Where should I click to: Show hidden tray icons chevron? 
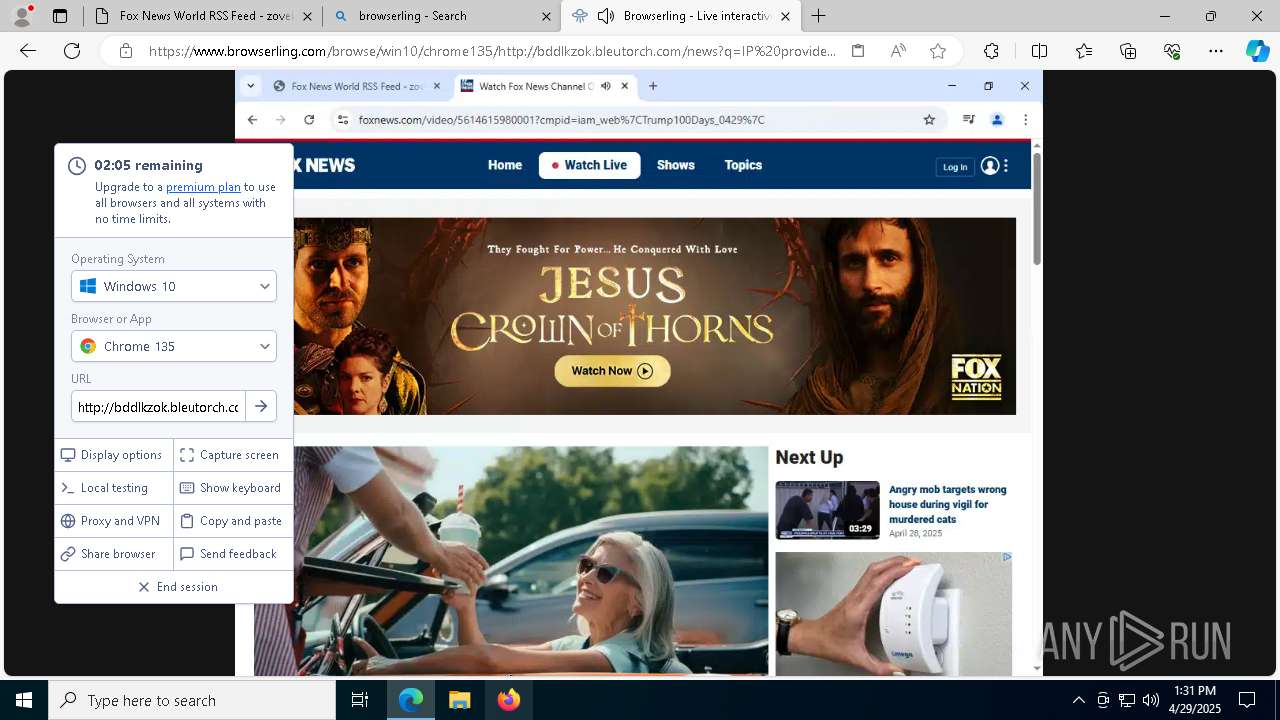pyautogui.click(x=1078, y=700)
